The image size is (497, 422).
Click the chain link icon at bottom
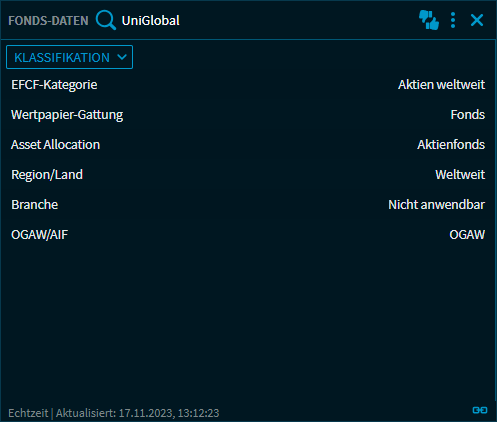click(x=480, y=410)
